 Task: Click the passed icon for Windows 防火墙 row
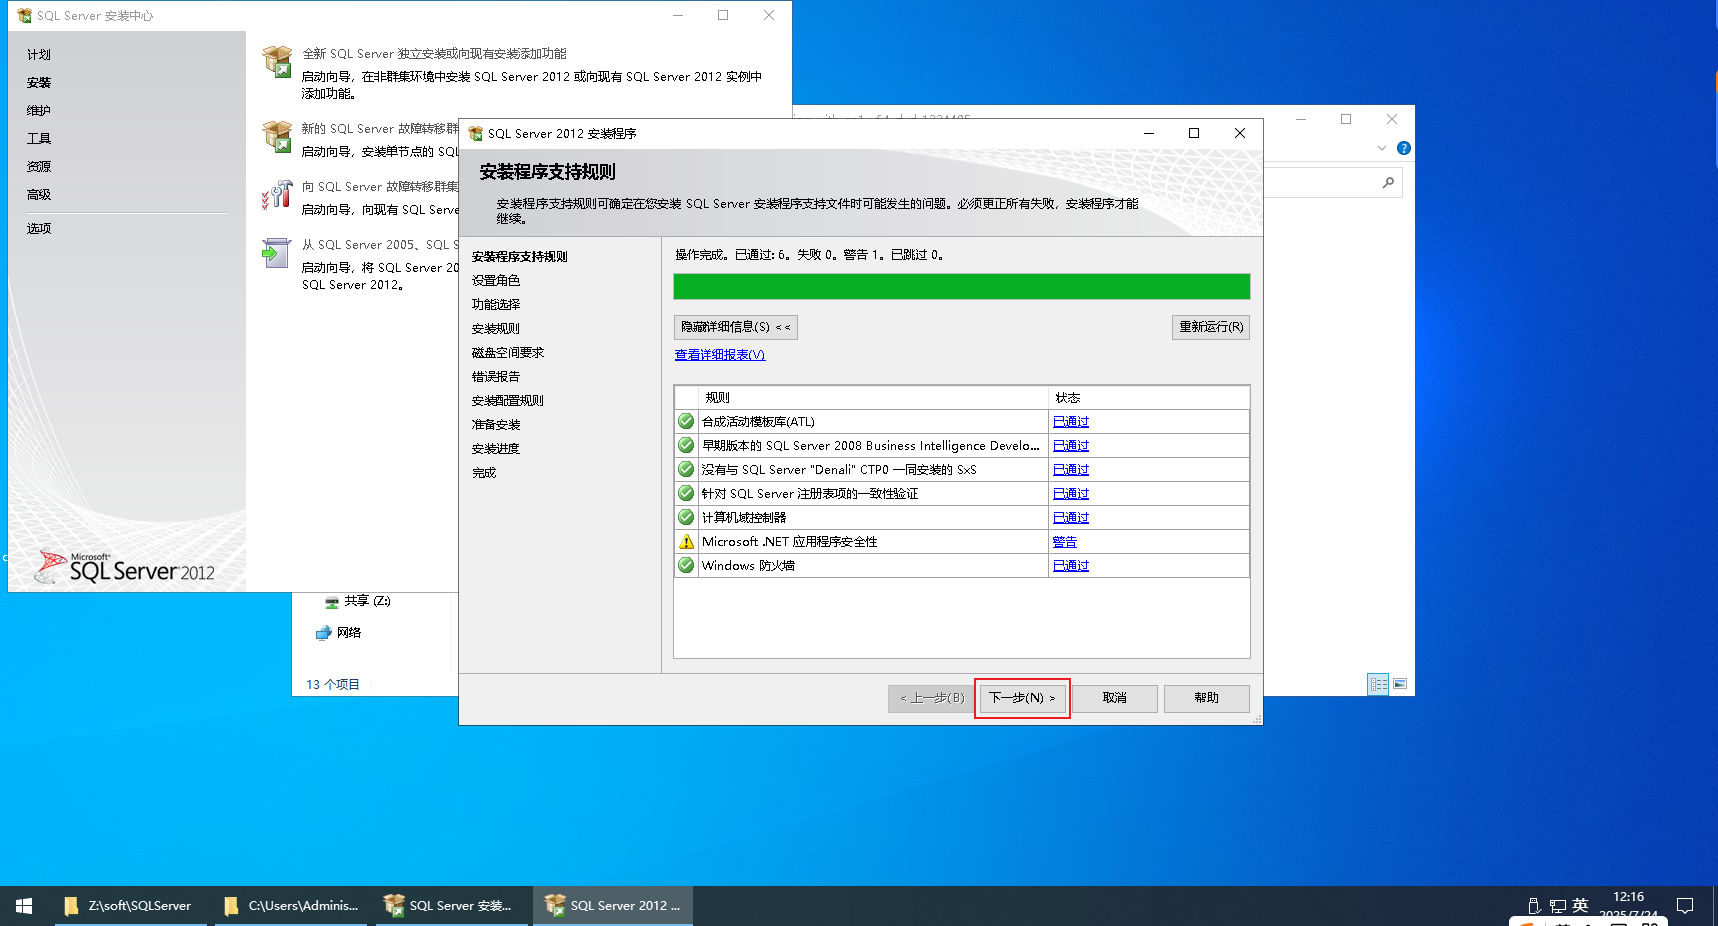point(686,565)
